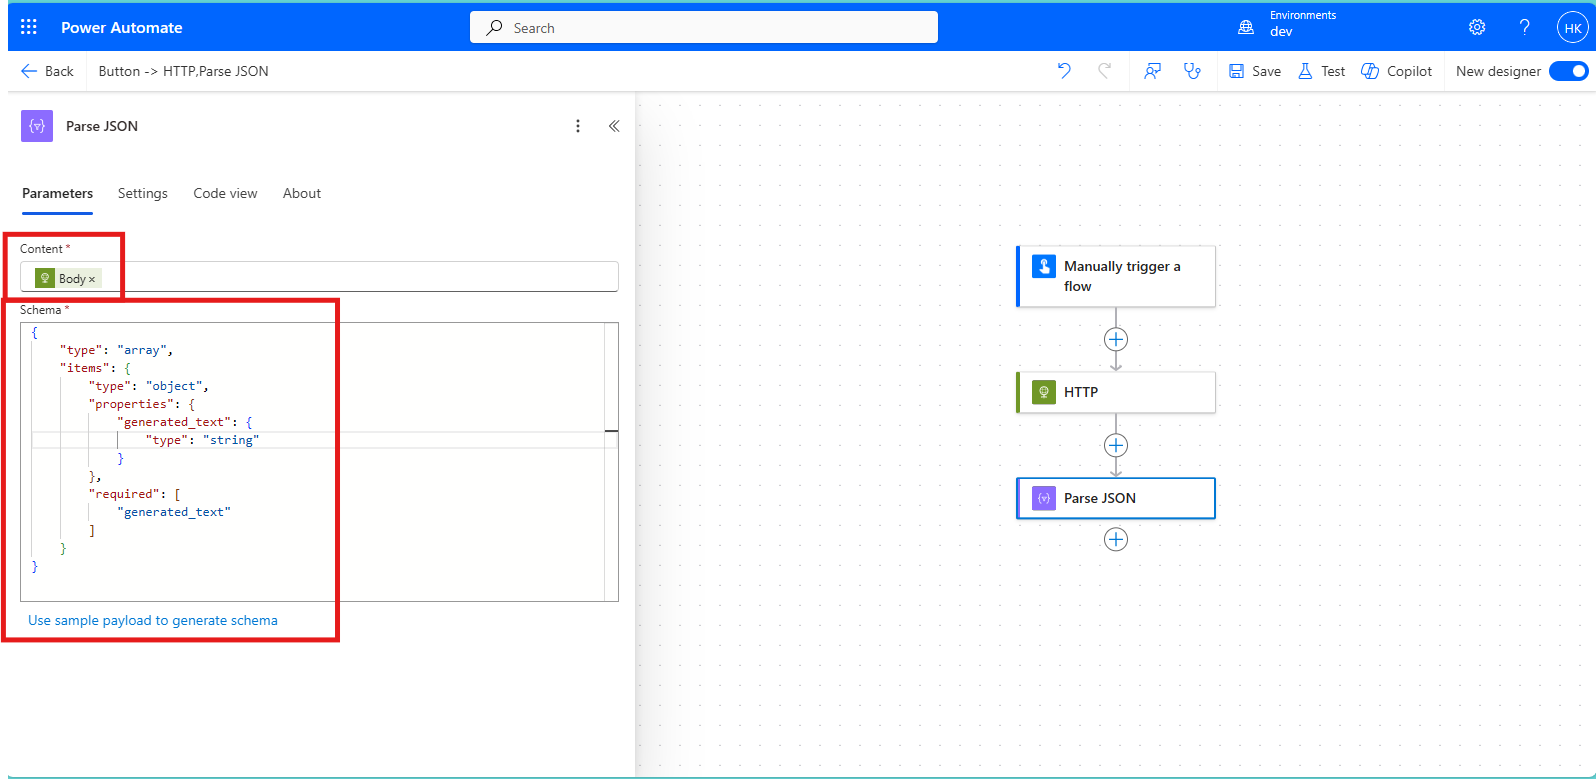Click the undo arrow icon

pos(1064,71)
